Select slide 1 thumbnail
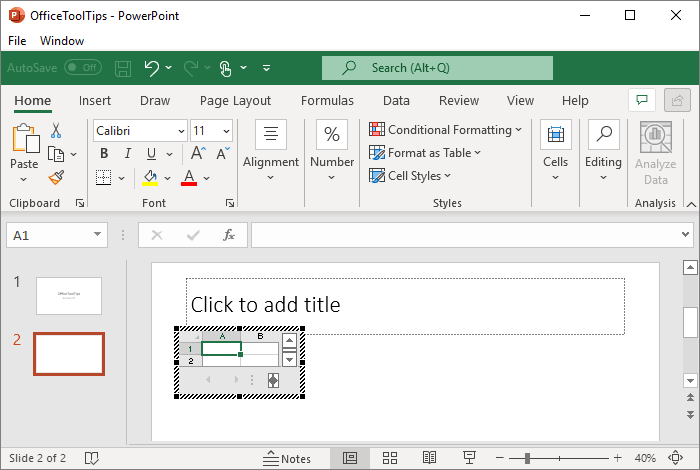The image size is (700, 470). 69,295
